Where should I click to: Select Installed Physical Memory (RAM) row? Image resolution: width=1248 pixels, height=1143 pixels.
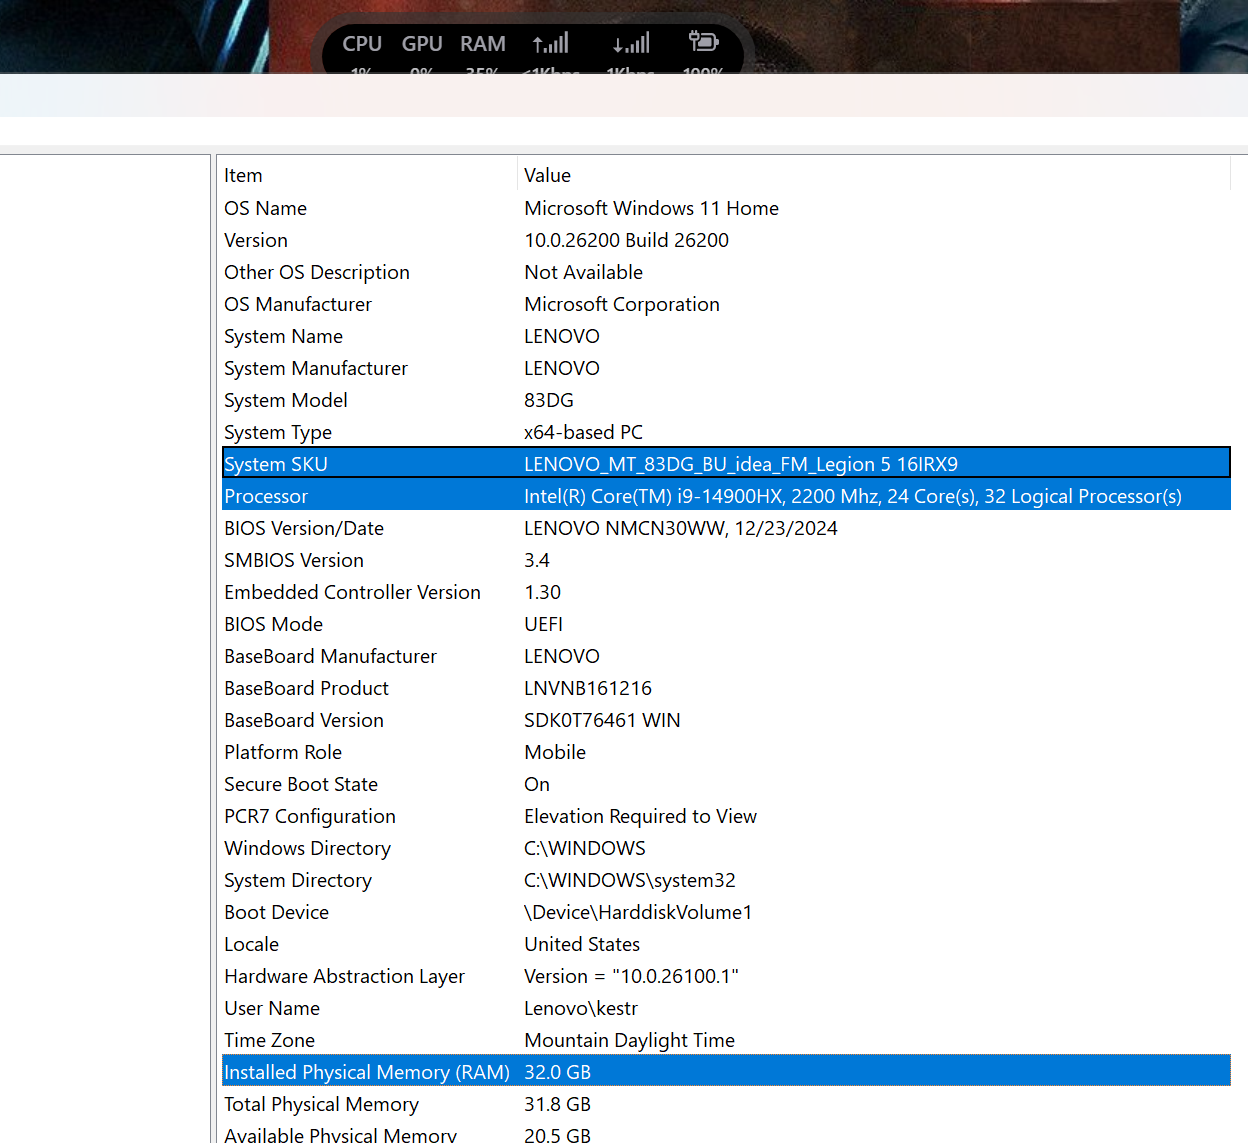click(726, 1072)
